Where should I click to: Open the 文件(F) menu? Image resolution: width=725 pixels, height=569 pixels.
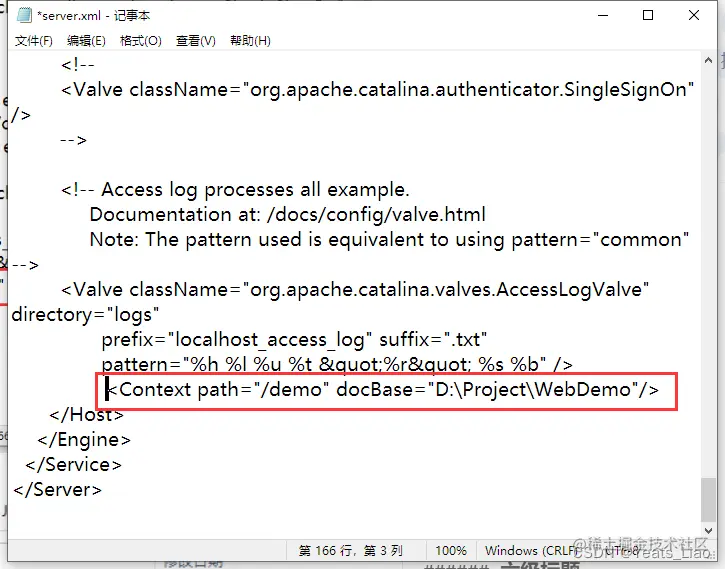pos(34,41)
